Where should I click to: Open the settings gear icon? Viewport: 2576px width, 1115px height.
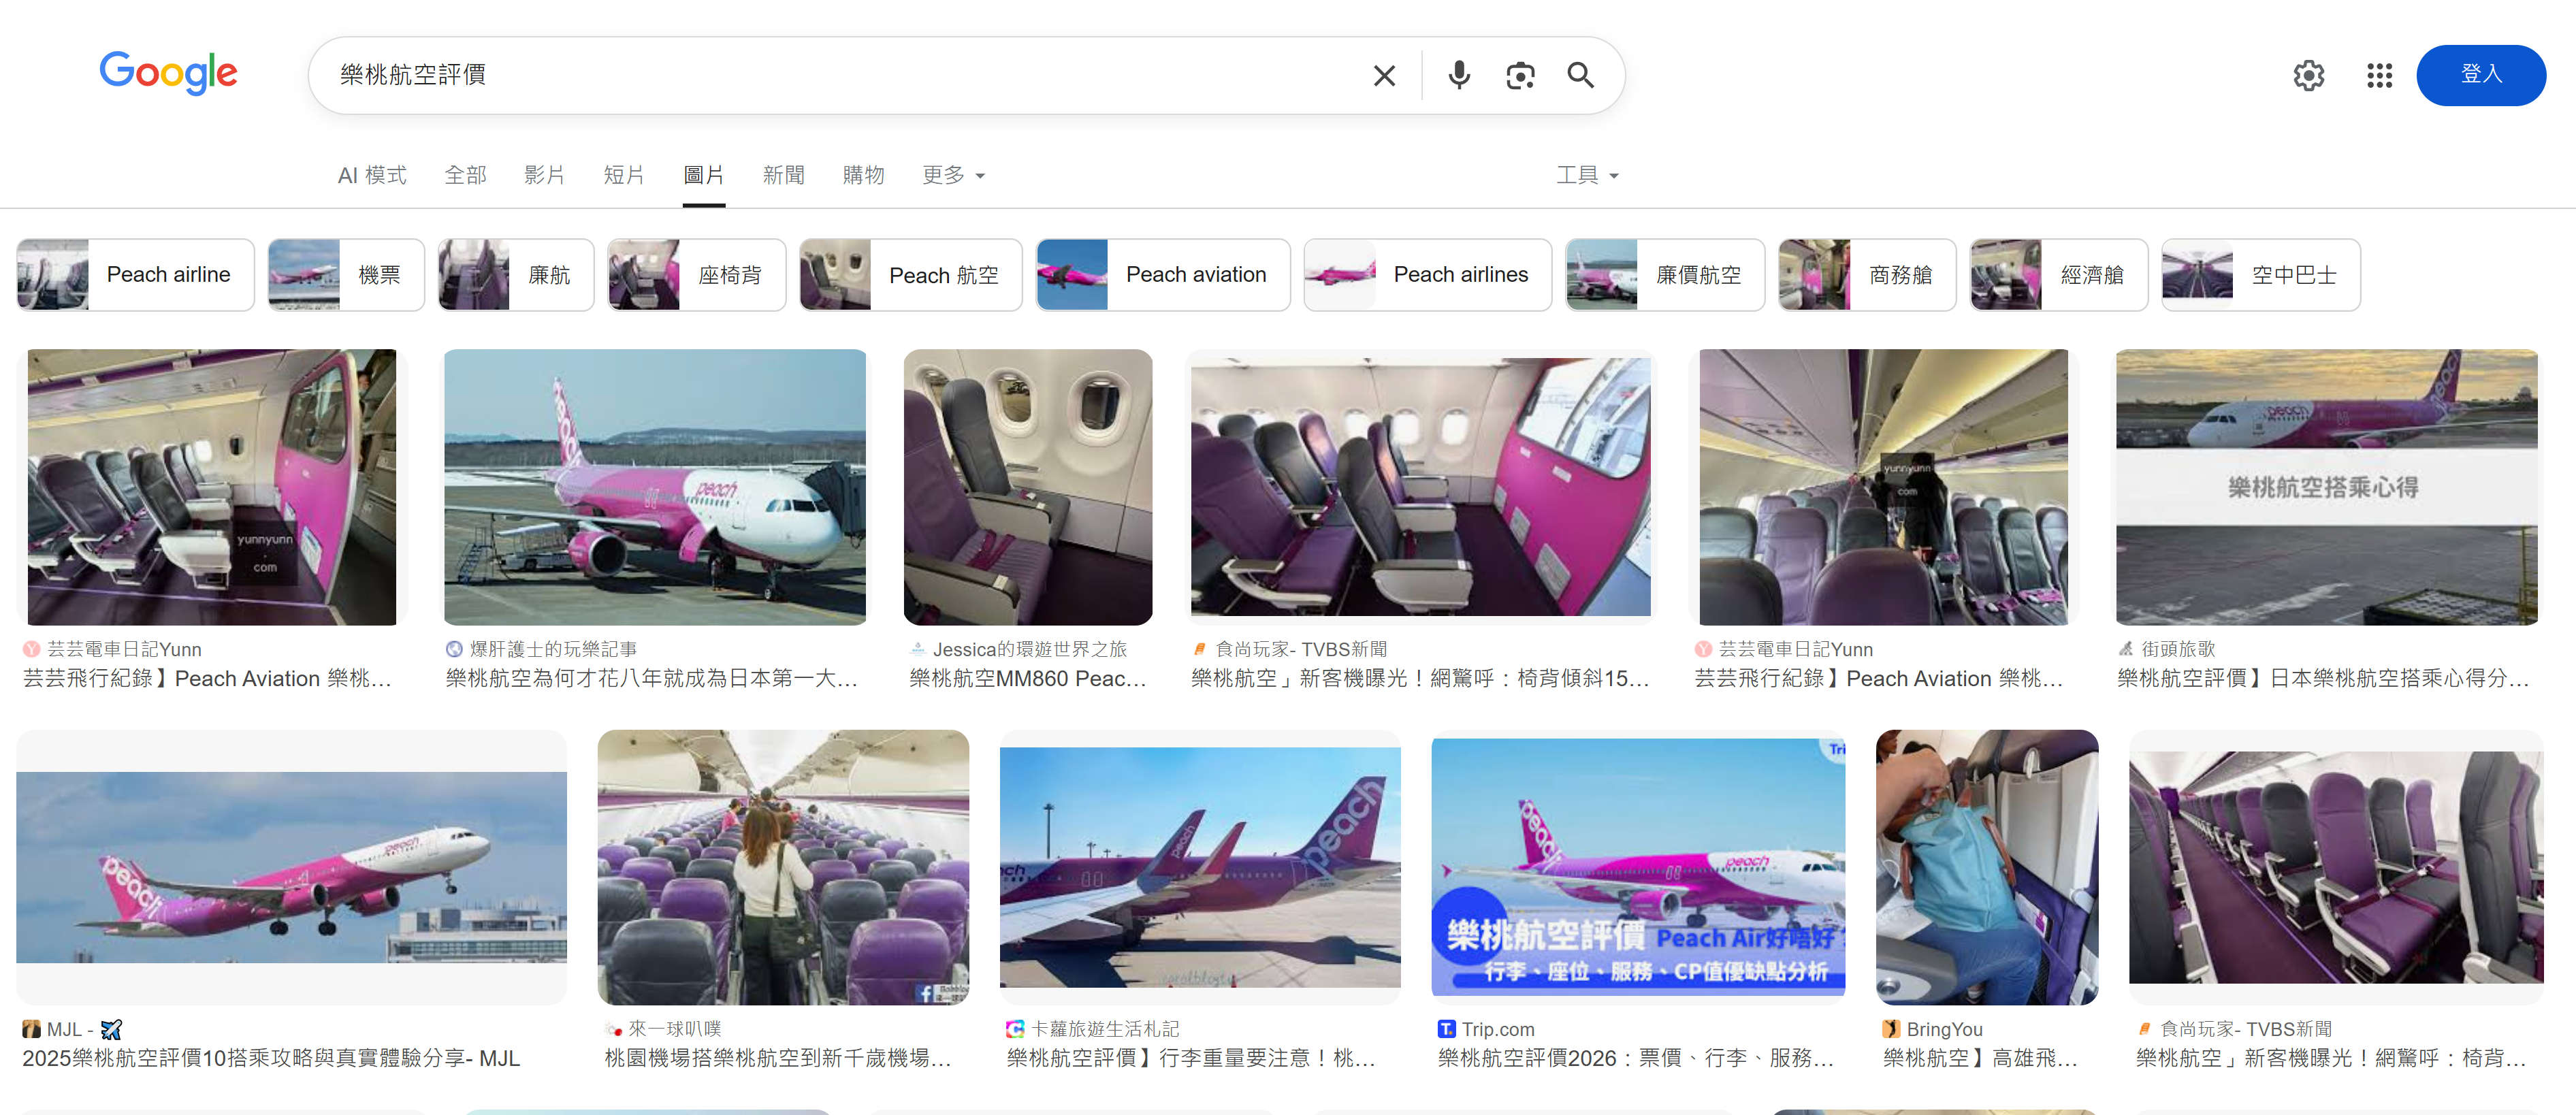2308,76
